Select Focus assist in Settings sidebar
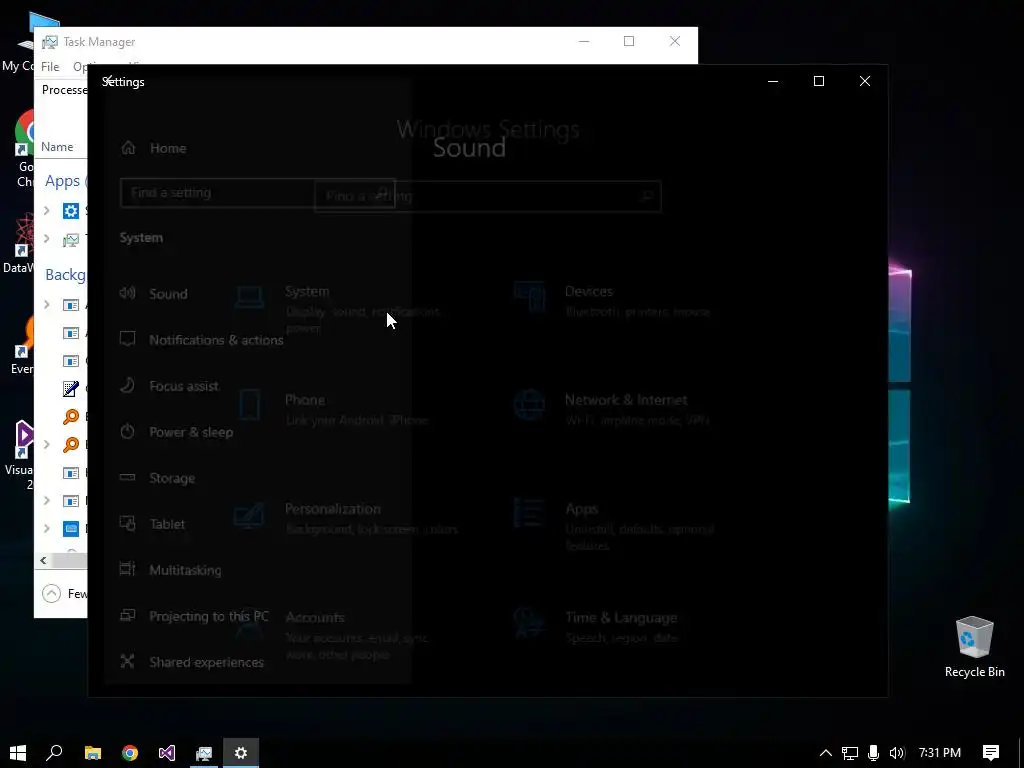The image size is (1024, 768). pos(169,386)
